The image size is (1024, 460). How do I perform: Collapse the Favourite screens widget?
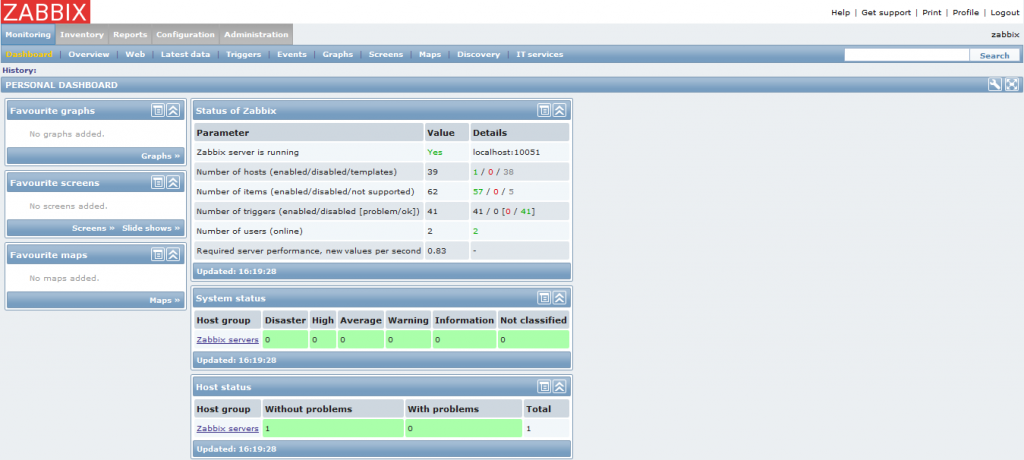pos(173,182)
